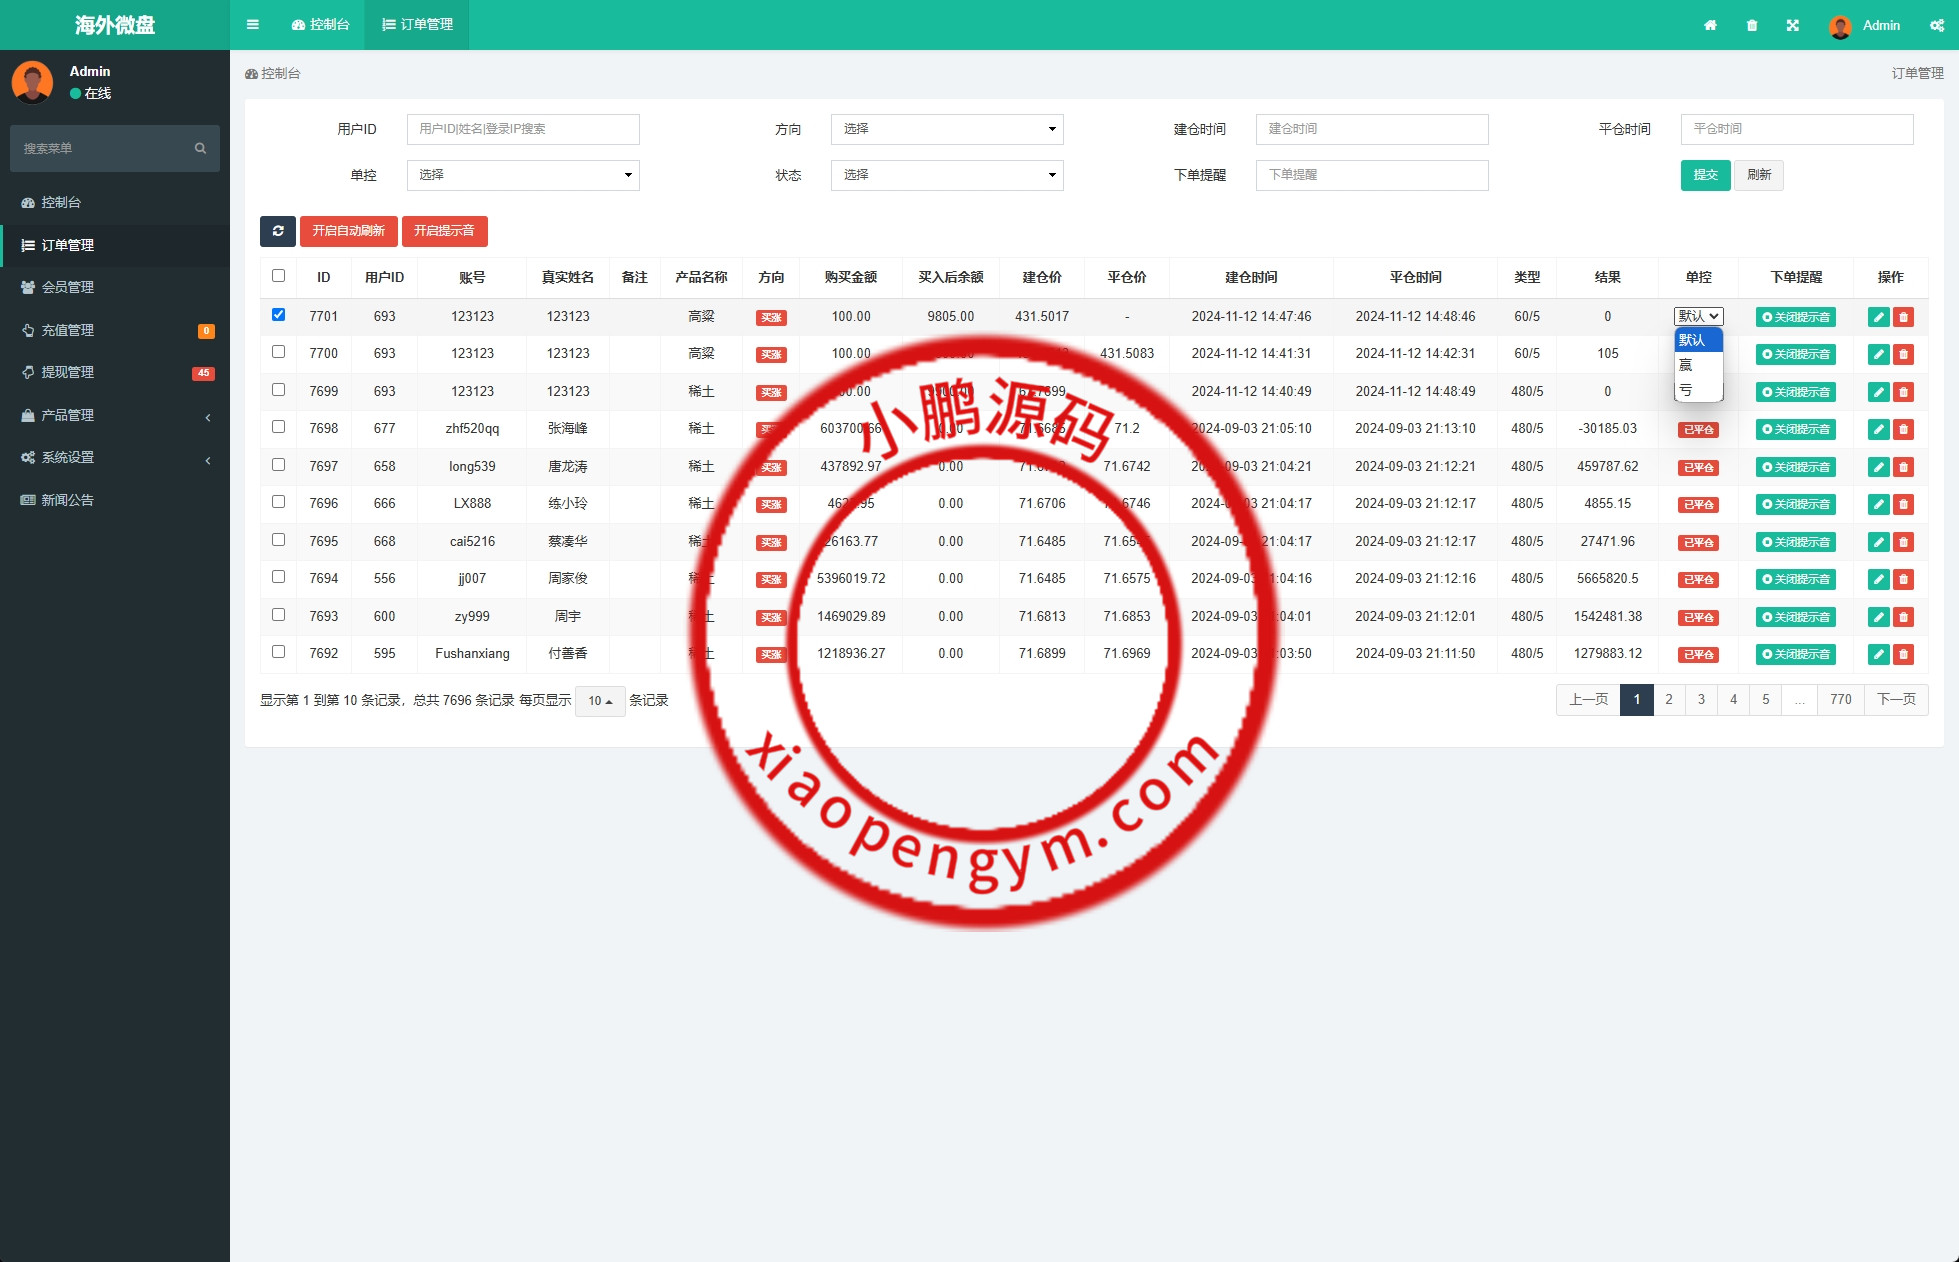Click the dark refresh icon above table

(x=277, y=231)
